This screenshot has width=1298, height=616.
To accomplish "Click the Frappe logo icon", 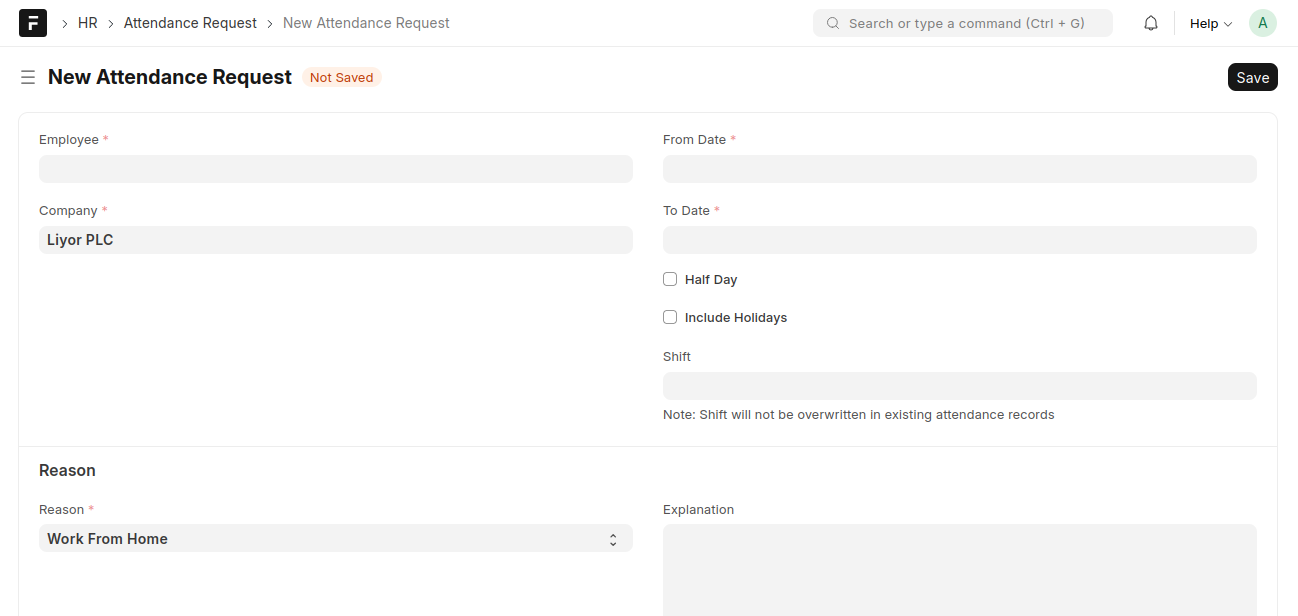I will pos(33,22).
